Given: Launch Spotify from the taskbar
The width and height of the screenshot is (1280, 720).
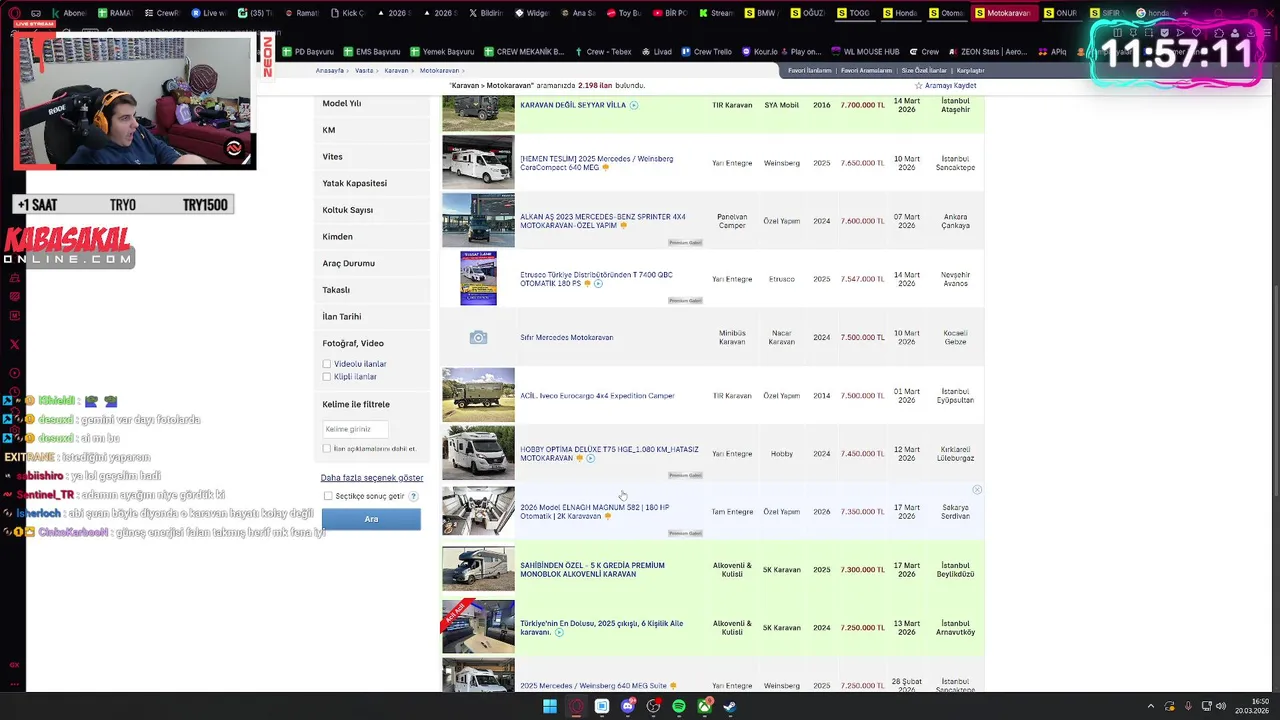Looking at the screenshot, I should click(x=679, y=707).
